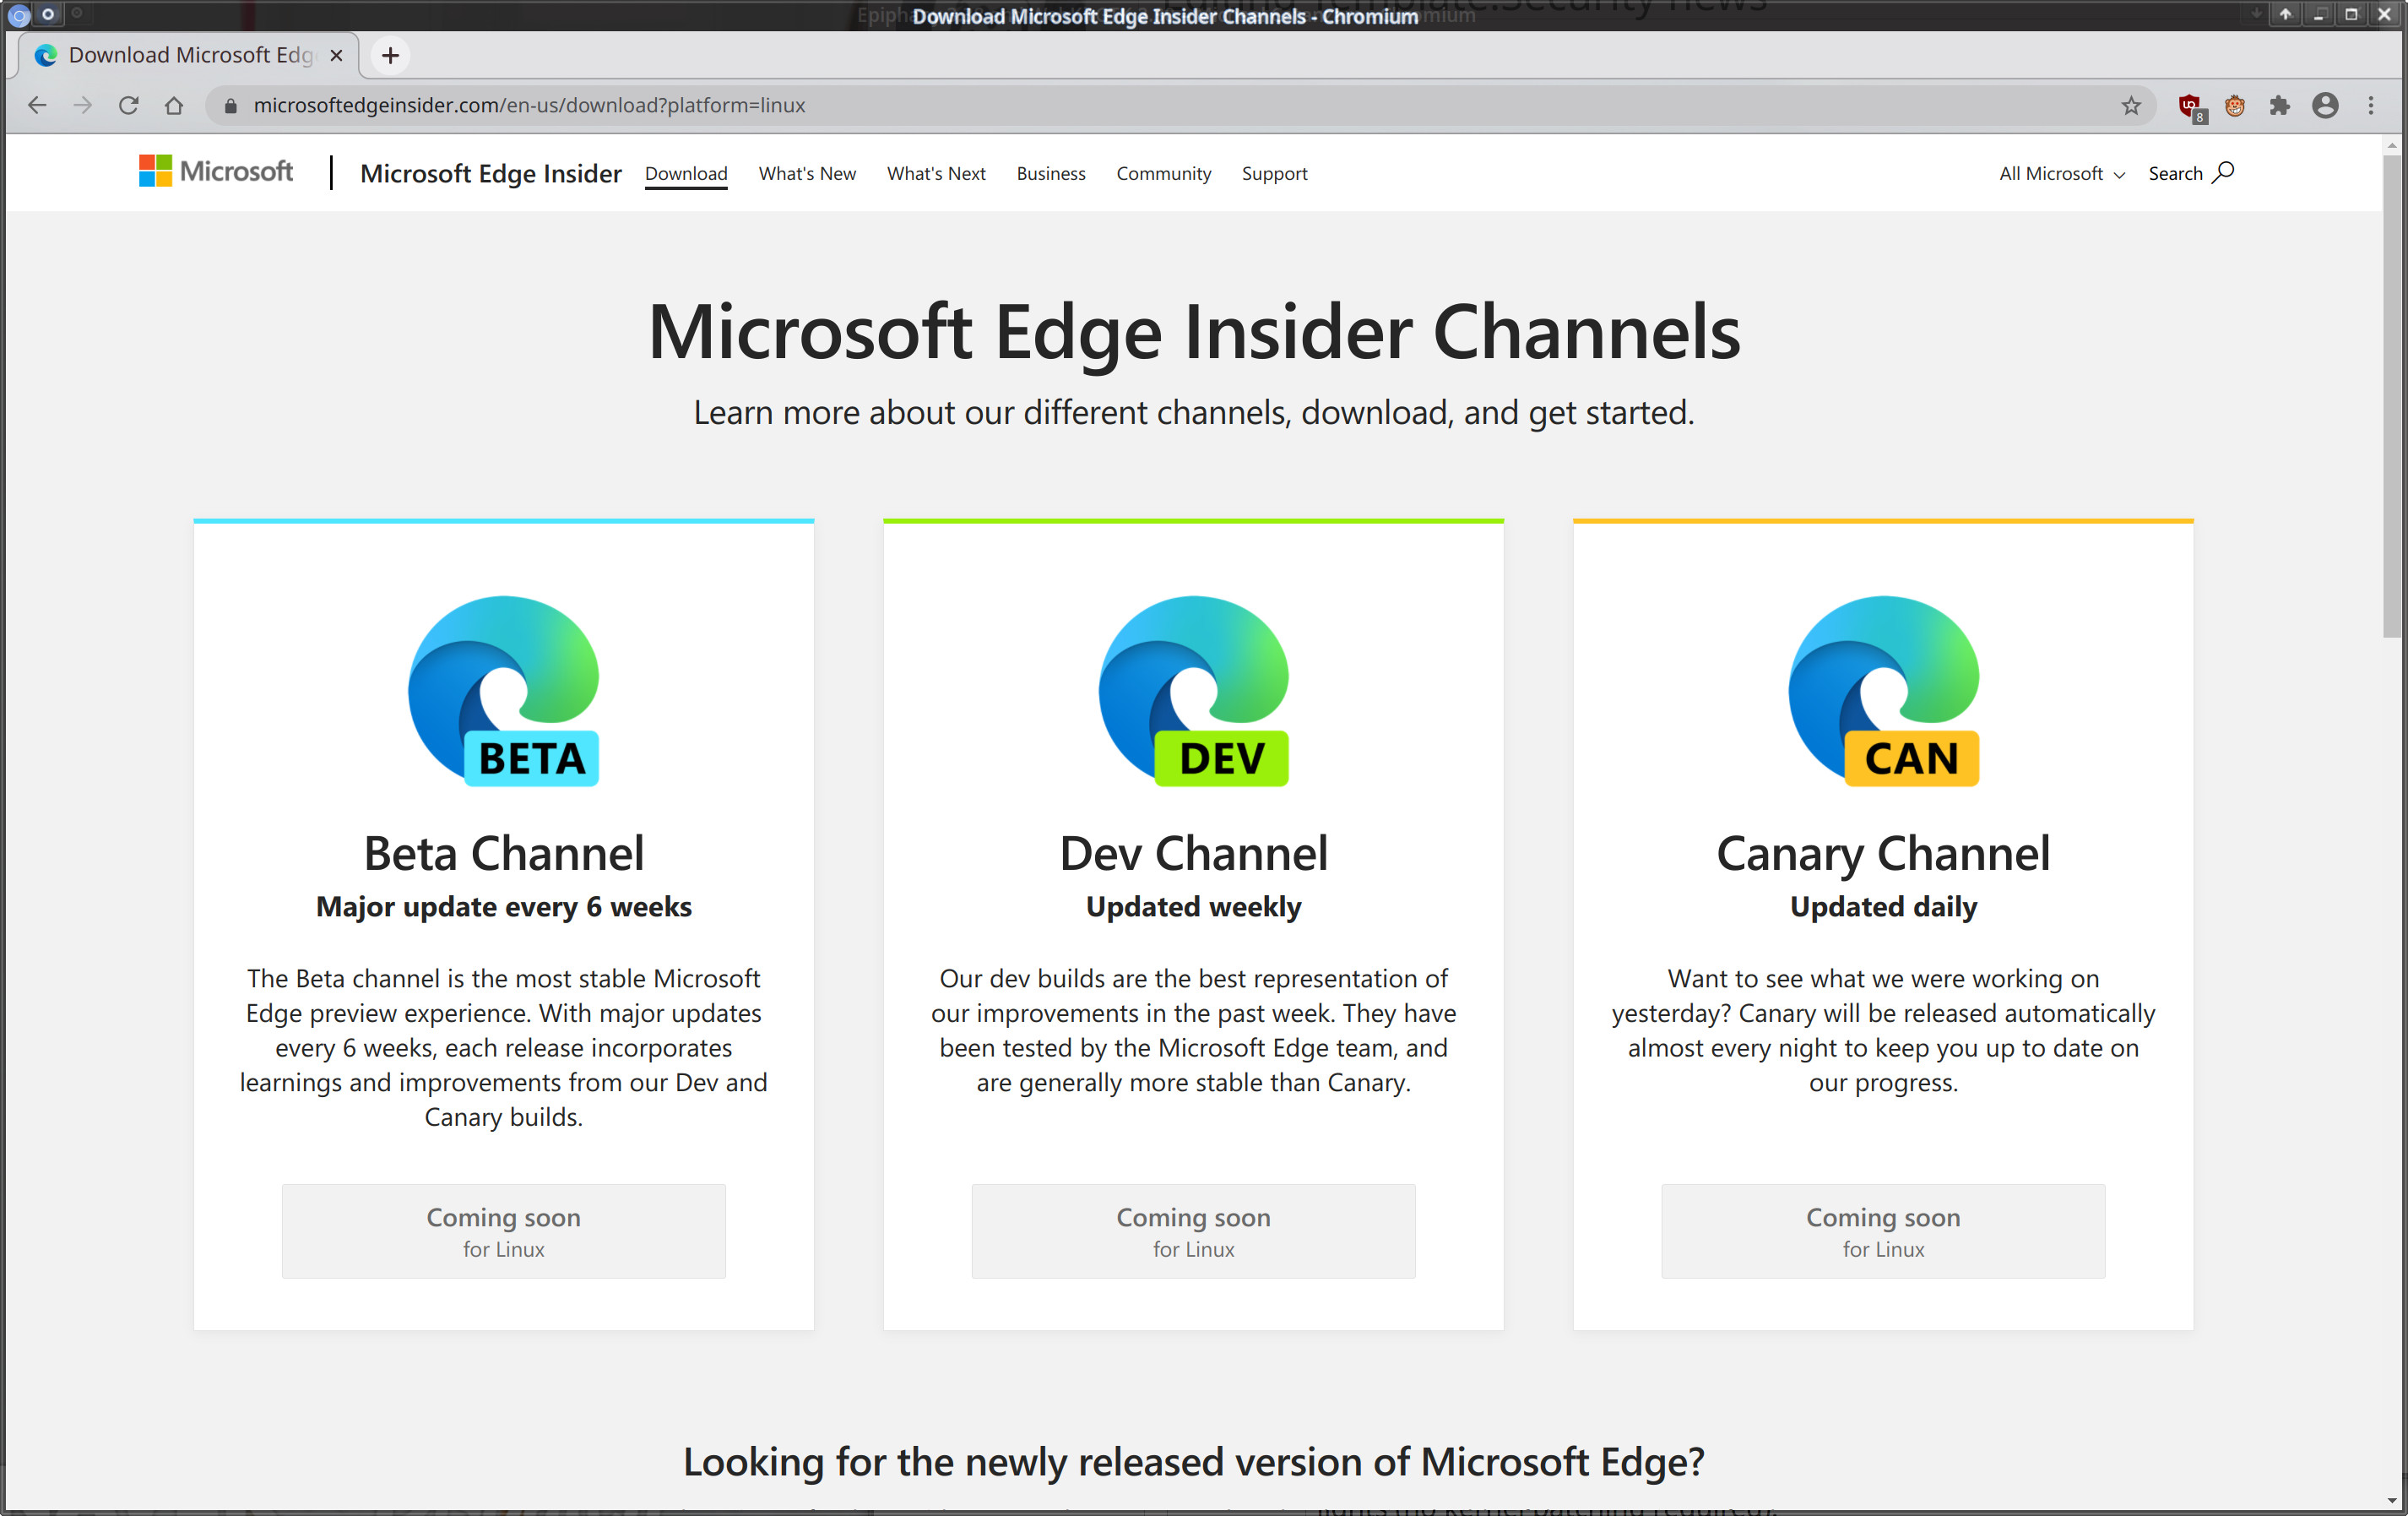Open the Search icon in top navigation
This screenshot has width=2408, height=1516.
(x=2221, y=173)
